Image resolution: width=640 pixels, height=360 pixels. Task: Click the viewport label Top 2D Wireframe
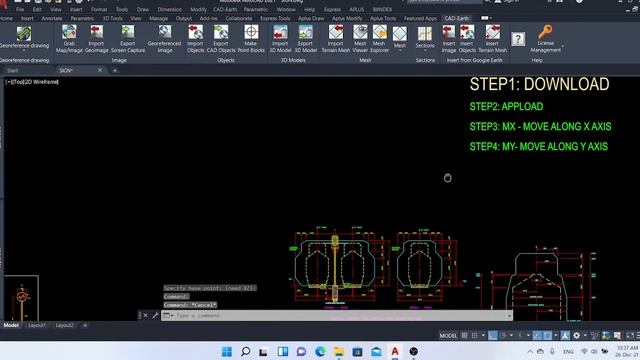coord(32,82)
